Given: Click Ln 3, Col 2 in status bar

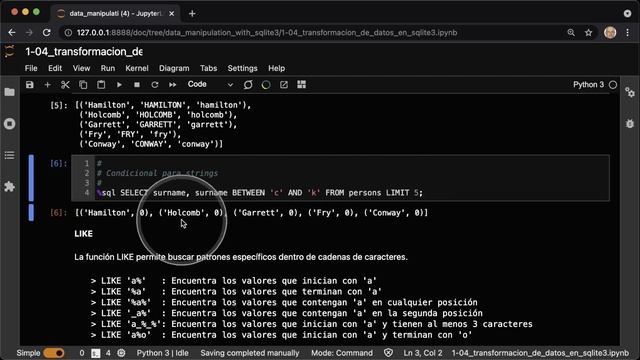Looking at the screenshot, I should coord(423,353).
